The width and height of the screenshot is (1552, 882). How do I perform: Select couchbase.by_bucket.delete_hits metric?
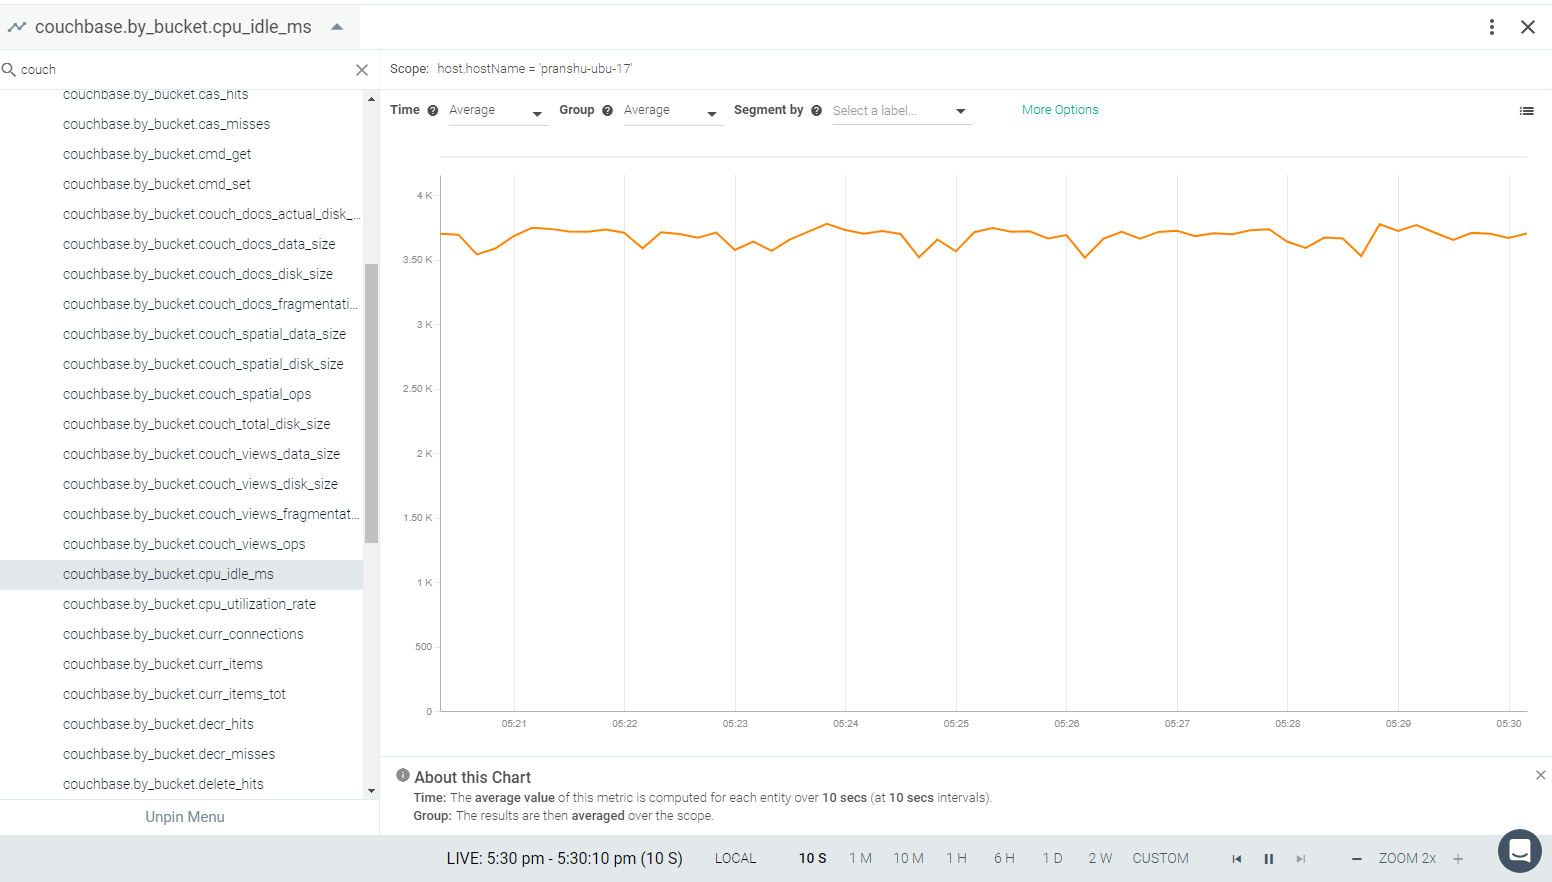point(181,784)
